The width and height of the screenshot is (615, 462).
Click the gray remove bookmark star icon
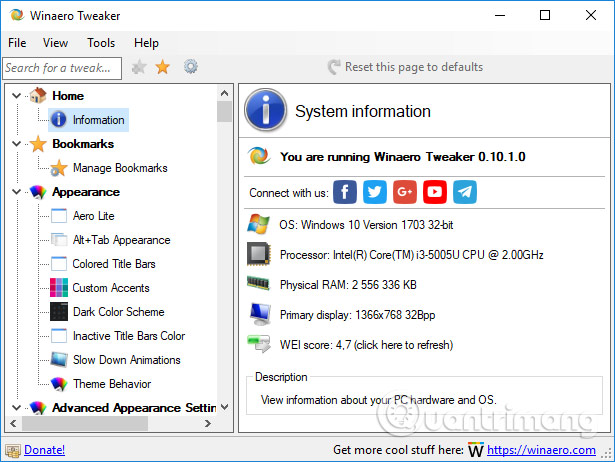pyautogui.click(x=139, y=67)
